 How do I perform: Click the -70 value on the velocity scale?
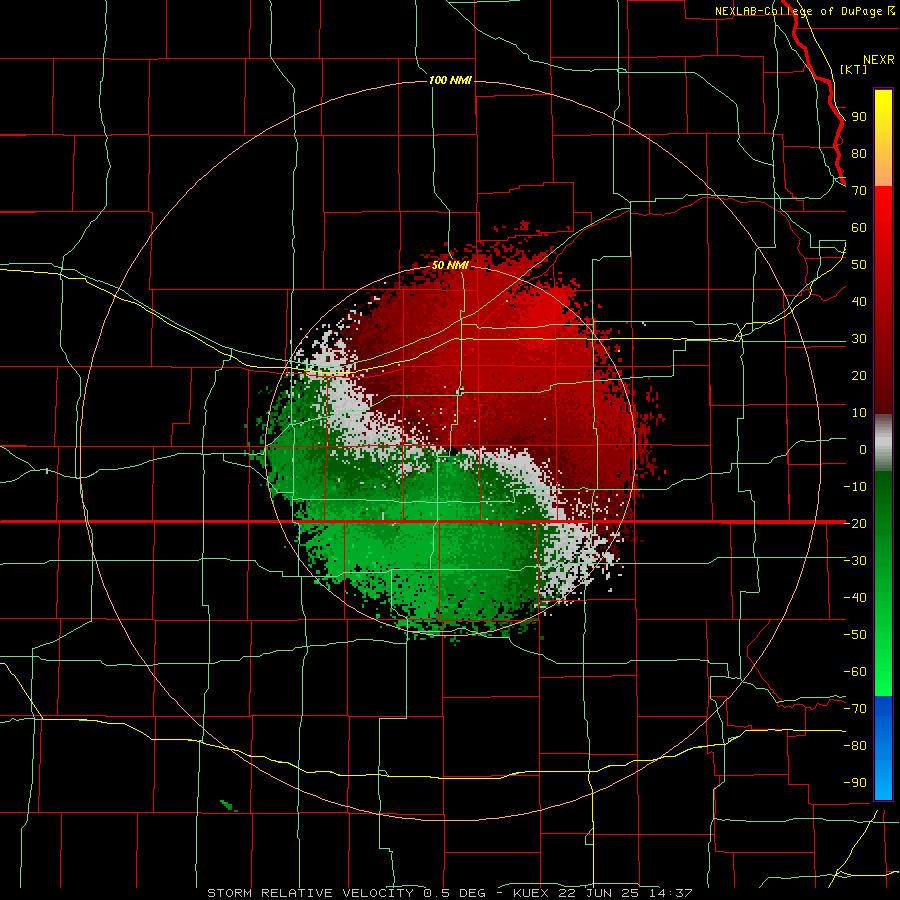point(855,708)
